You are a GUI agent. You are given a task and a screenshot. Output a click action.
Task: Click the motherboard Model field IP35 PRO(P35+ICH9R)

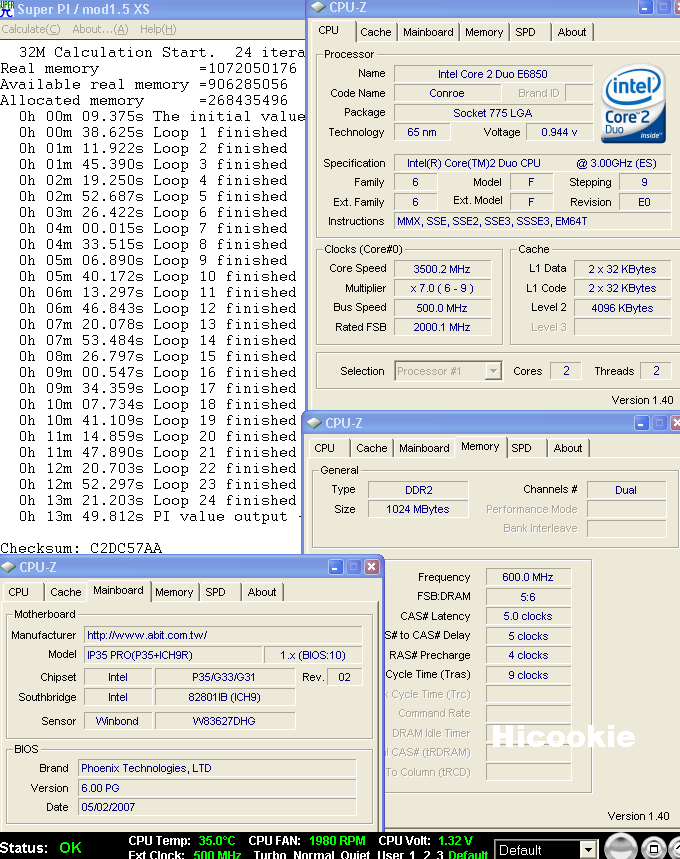(x=172, y=655)
